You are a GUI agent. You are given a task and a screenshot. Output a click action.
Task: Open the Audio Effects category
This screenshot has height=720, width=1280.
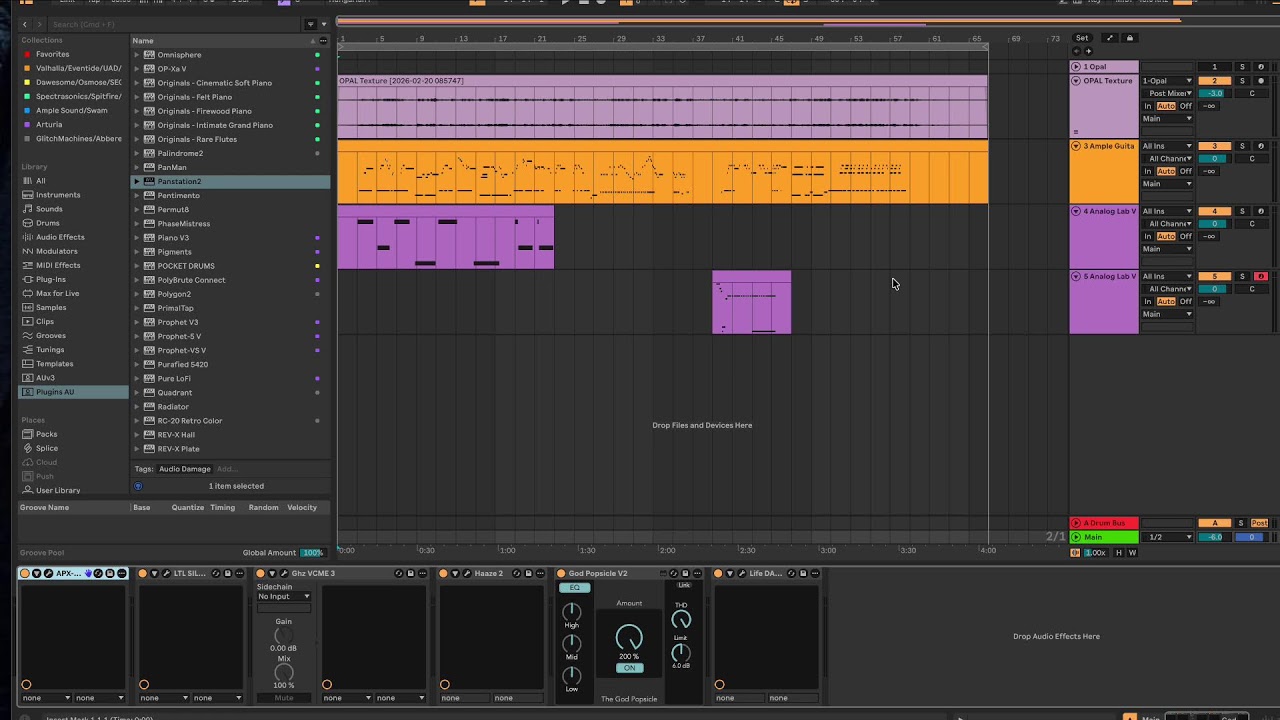[60, 237]
